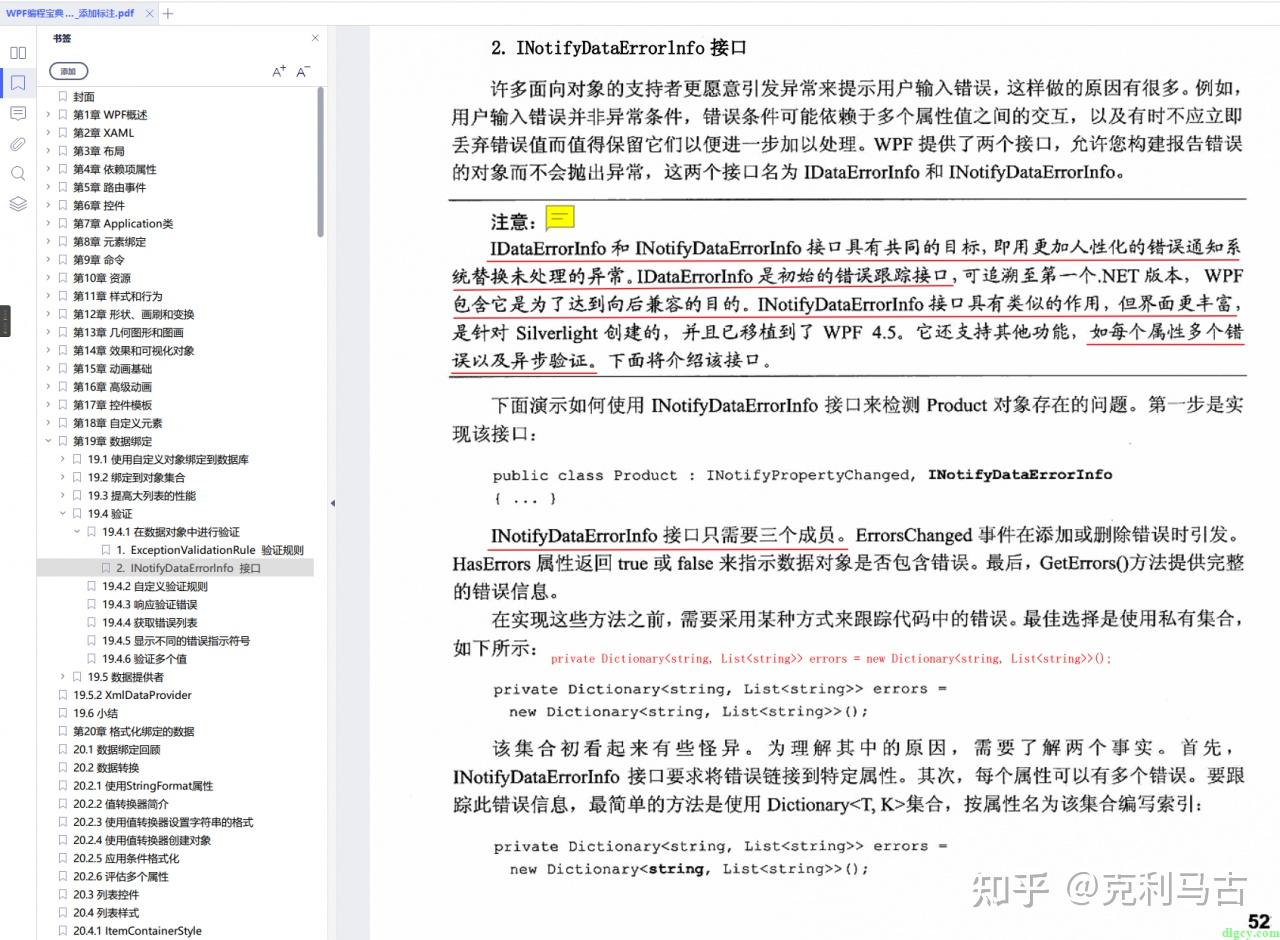Expand 19.5 数据提供者 bookmark

point(63,677)
